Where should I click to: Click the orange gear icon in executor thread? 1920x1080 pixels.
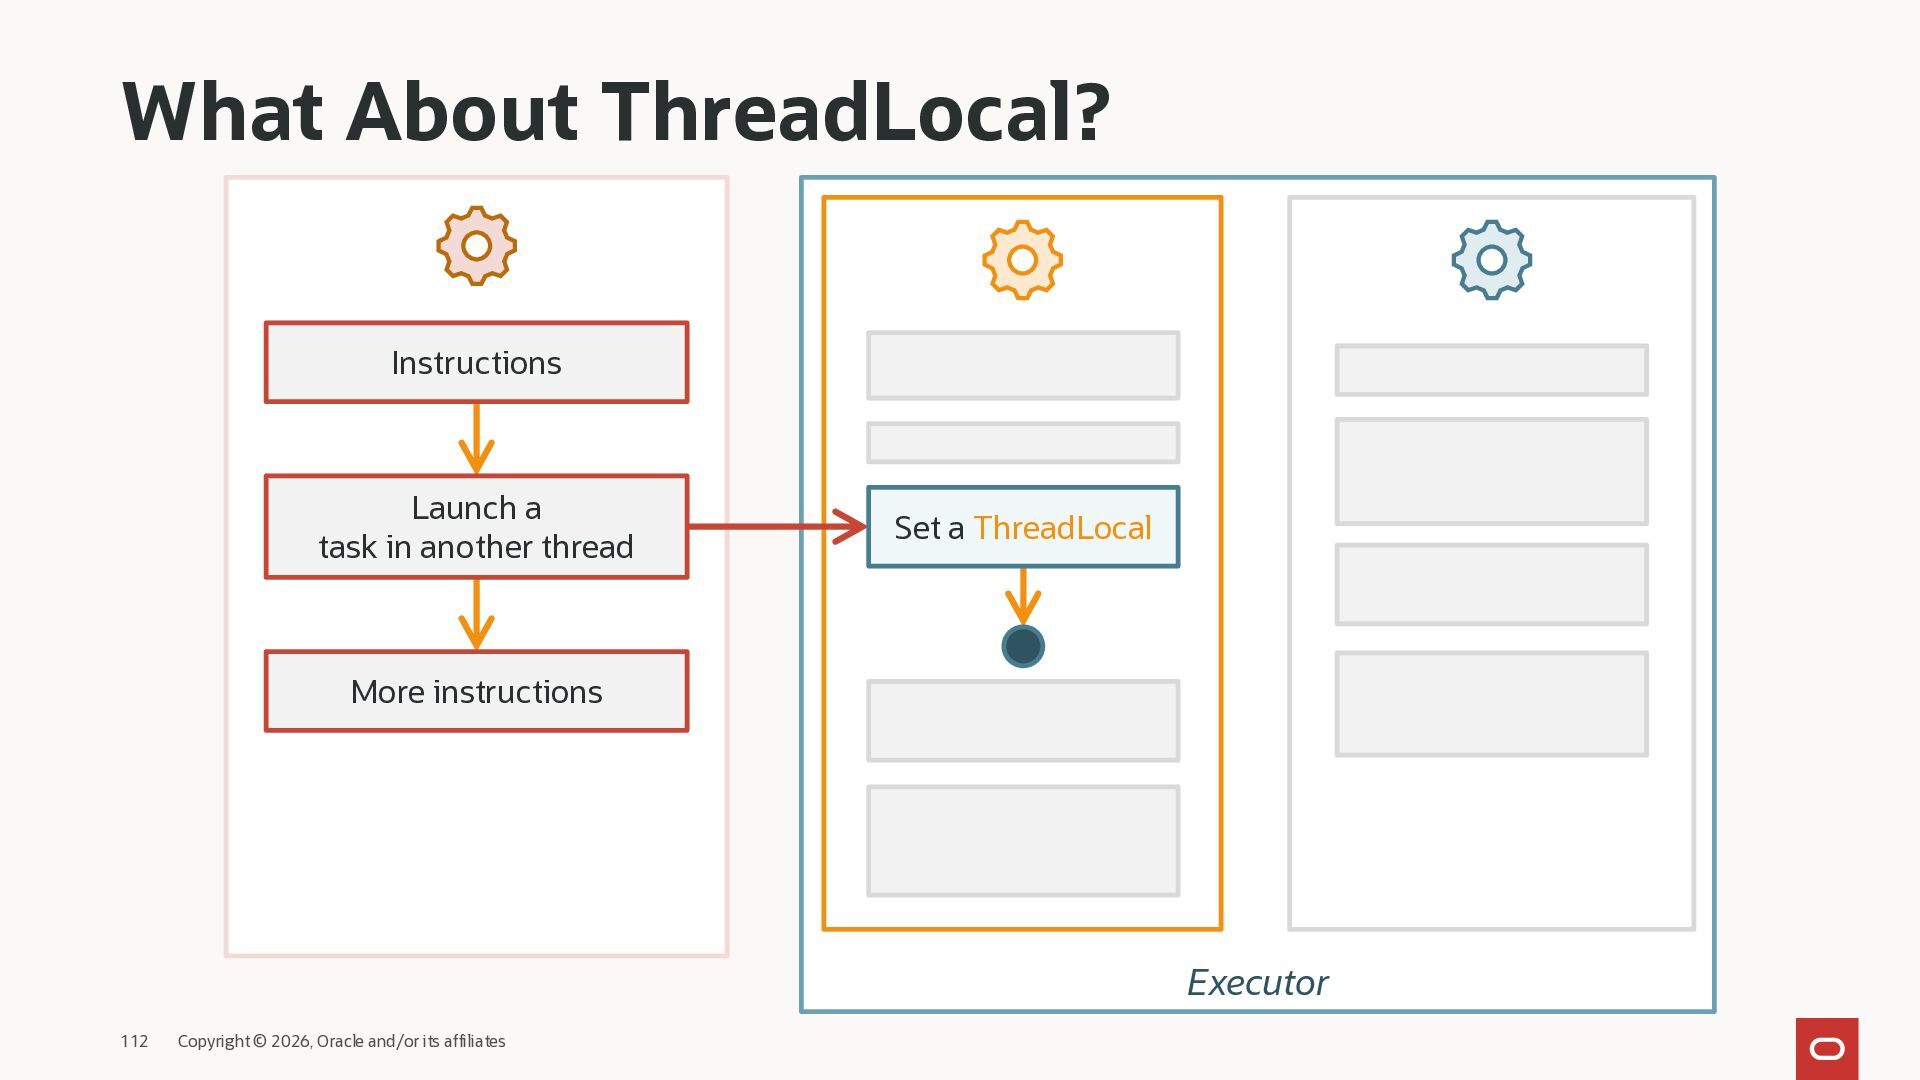pos(1022,260)
